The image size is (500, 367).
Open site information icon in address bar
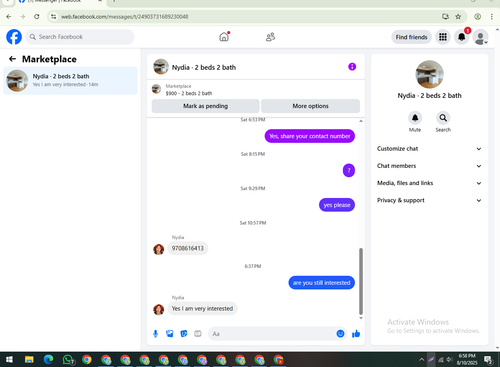53,16
